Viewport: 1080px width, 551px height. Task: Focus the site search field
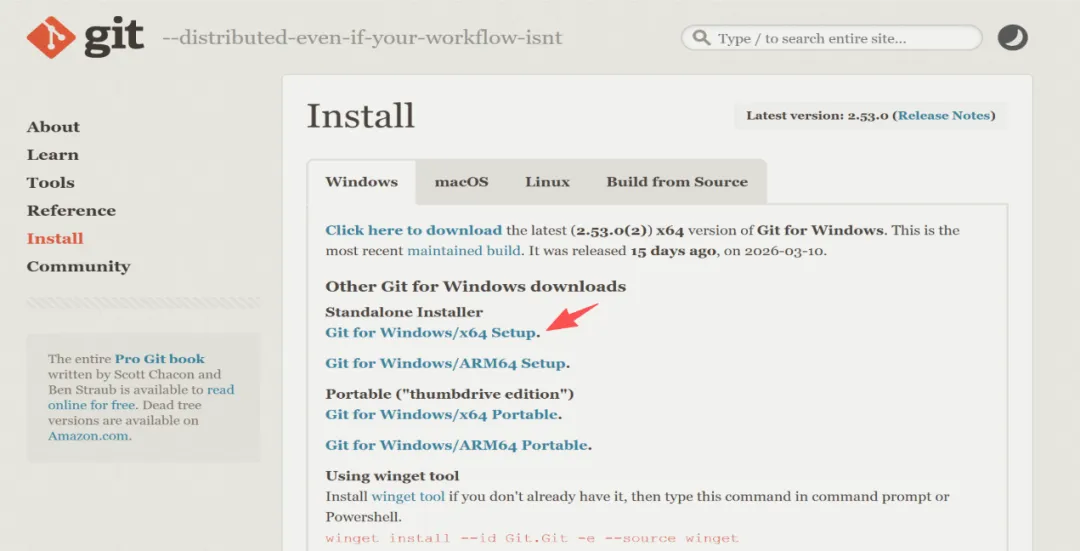pyautogui.click(x=831, y=38)
